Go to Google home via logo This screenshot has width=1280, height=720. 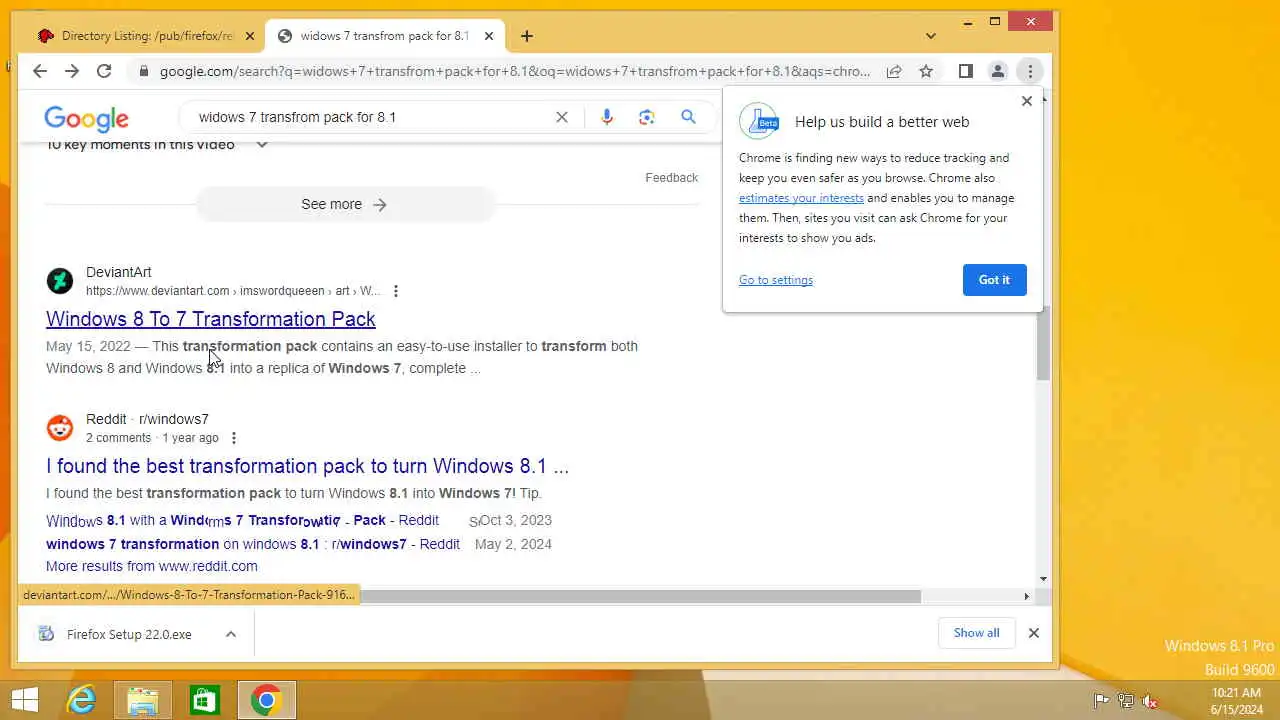[x=86, y=119]
